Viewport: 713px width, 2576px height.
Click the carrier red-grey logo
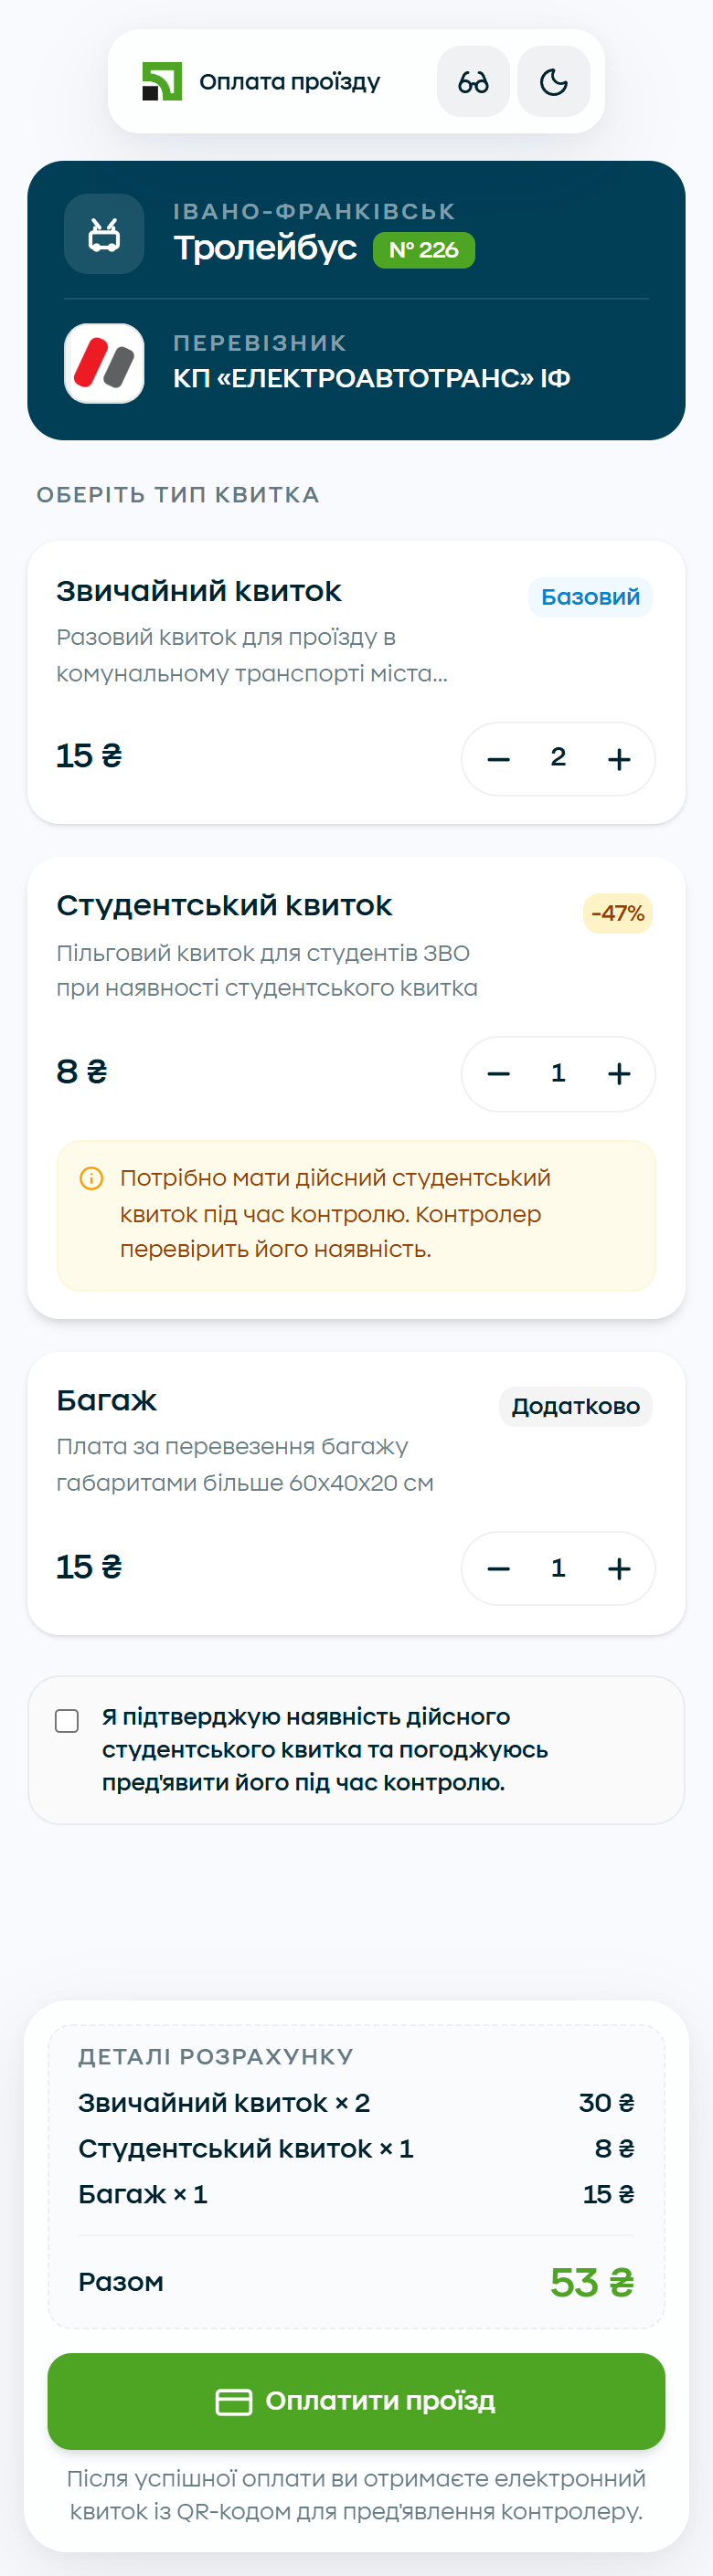104,363
